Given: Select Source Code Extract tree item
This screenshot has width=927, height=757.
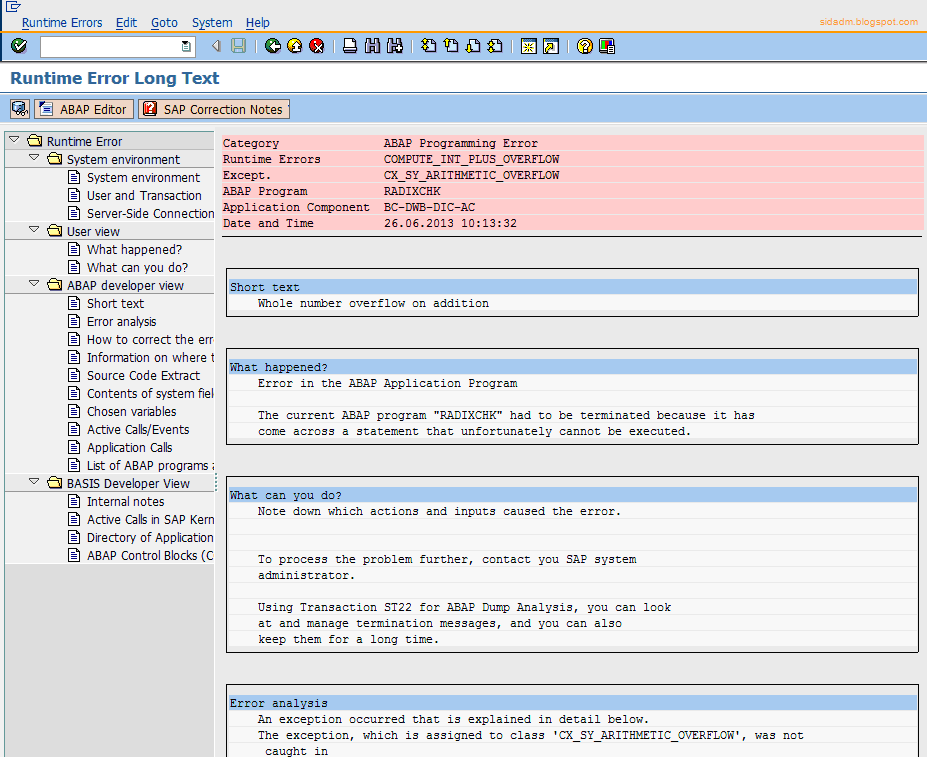Looking at the screenshot, I should click(x=144, y=376).
